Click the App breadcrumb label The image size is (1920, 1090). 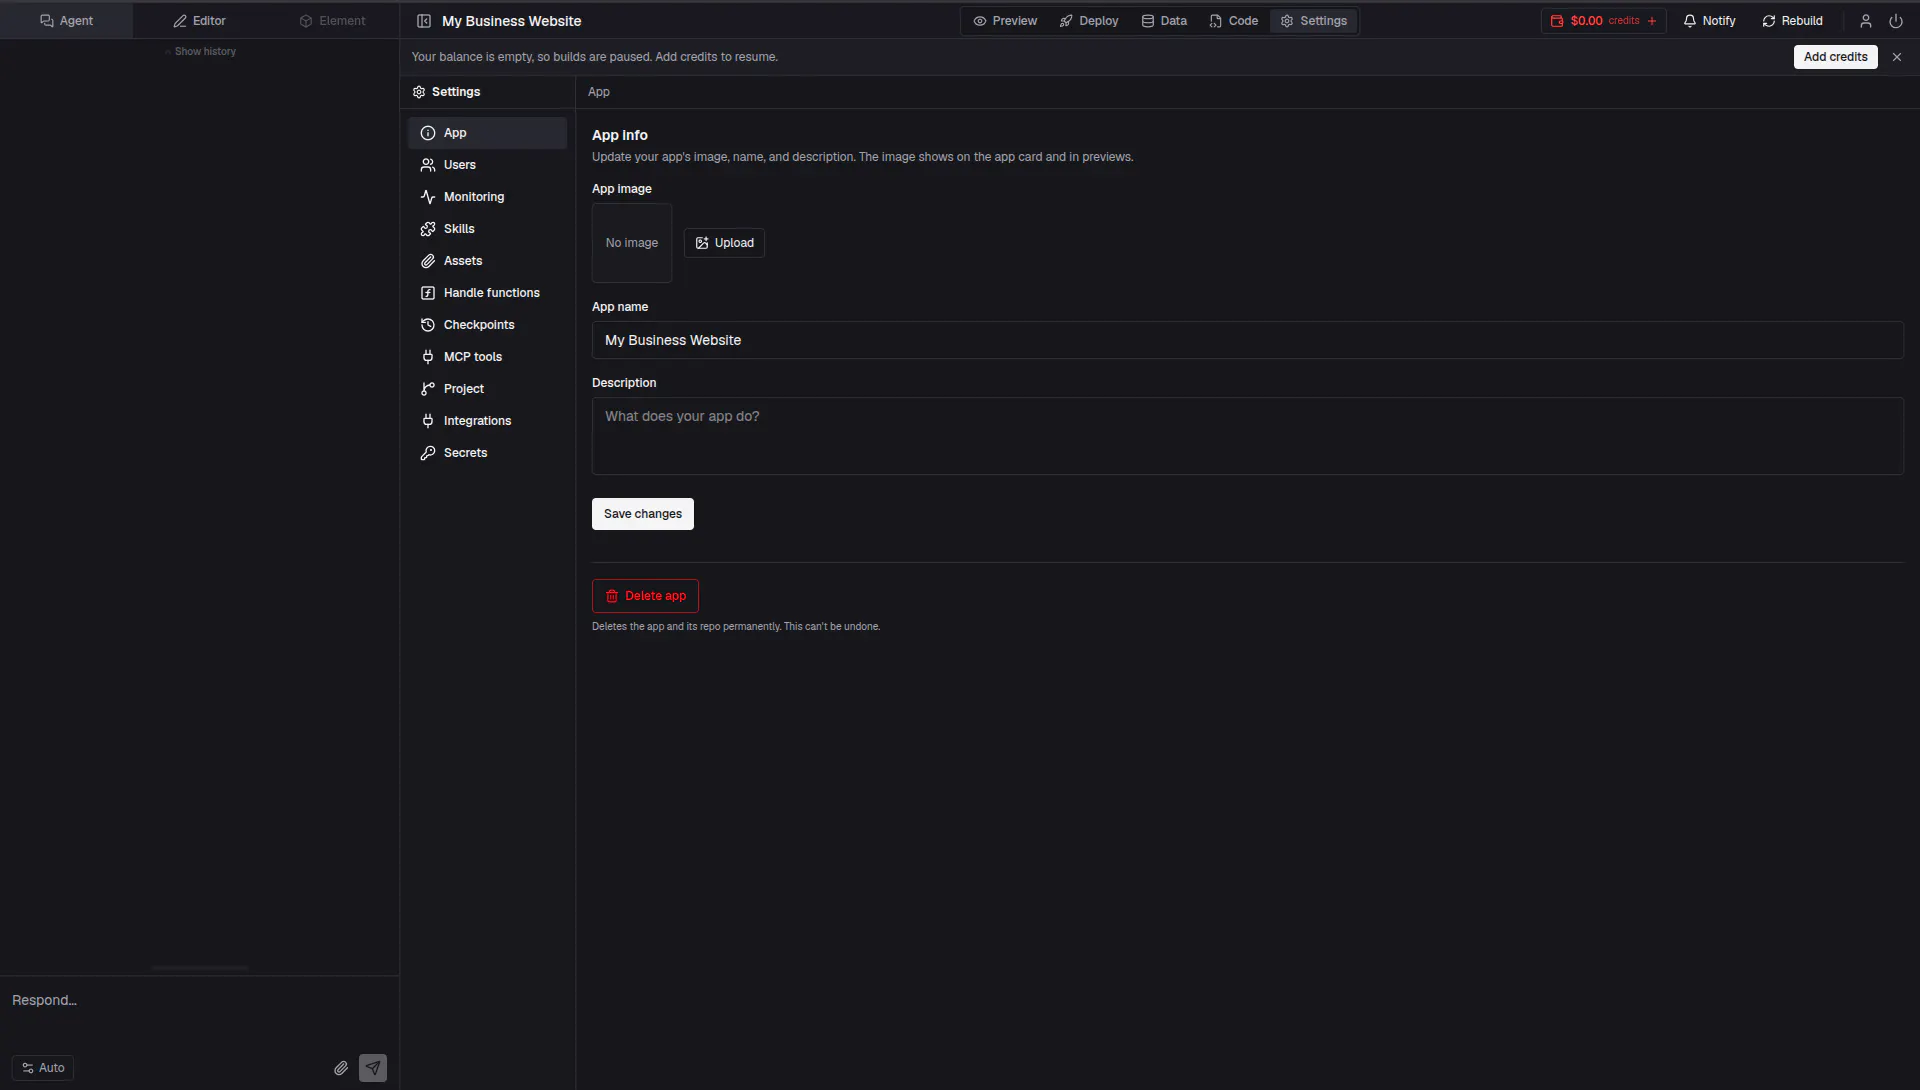[598, 92]
